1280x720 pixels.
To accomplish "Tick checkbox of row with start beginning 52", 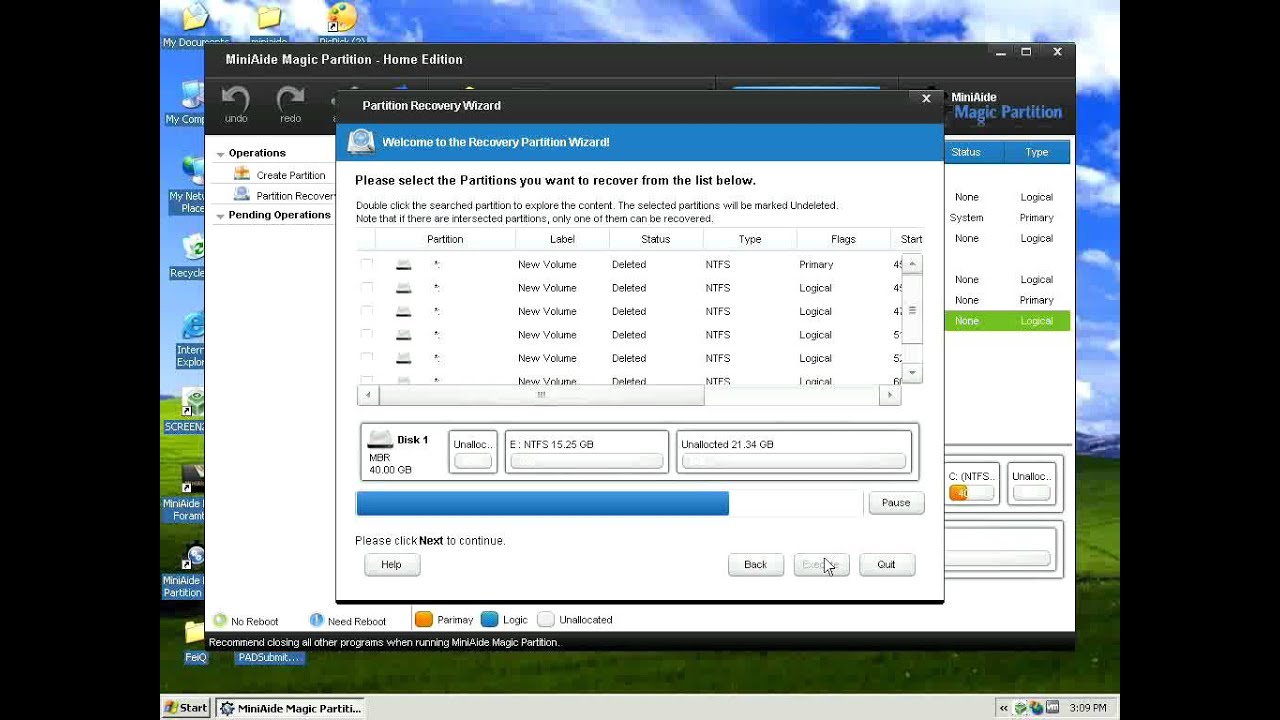I will click(367, 358).
